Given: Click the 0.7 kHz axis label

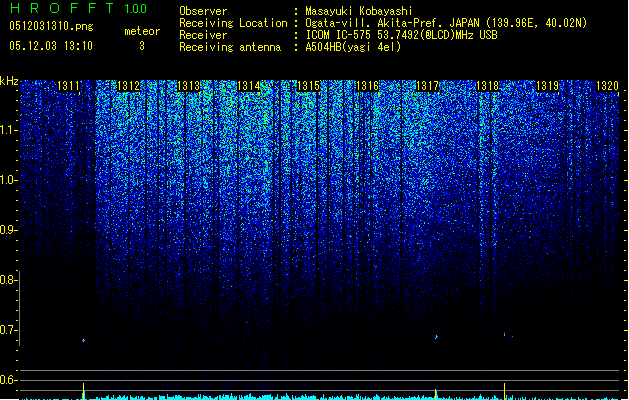Looking at the screenshot, I should (x=8, y=330).
